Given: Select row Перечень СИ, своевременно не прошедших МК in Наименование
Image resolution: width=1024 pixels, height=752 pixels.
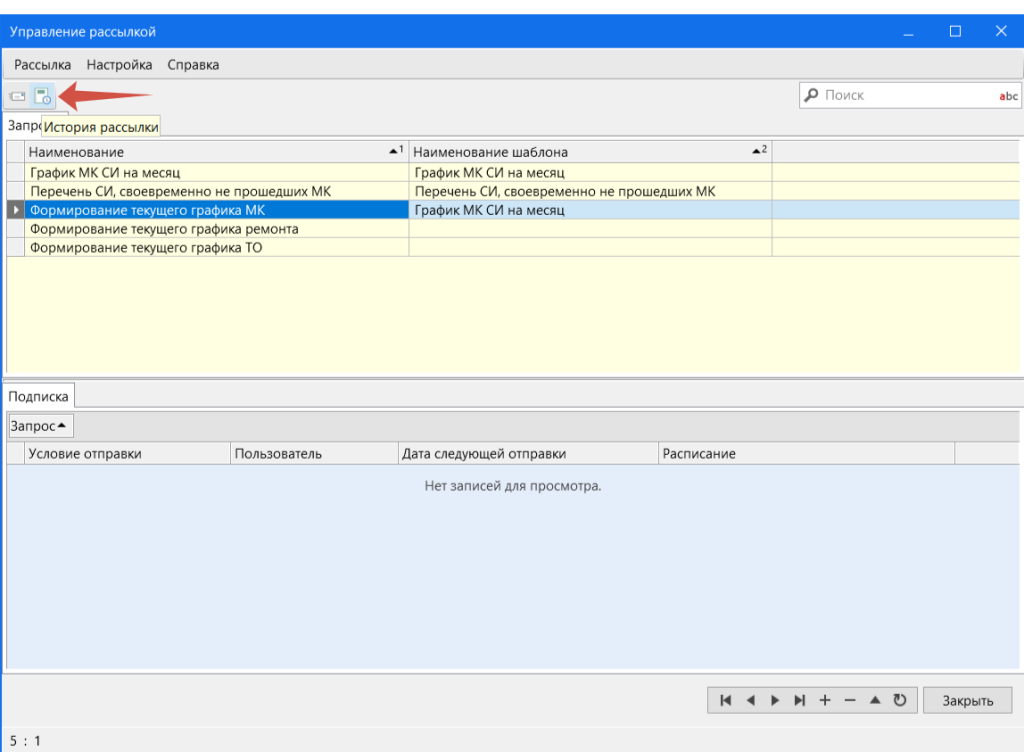Looking at the screenshot, I should point(216,191).
